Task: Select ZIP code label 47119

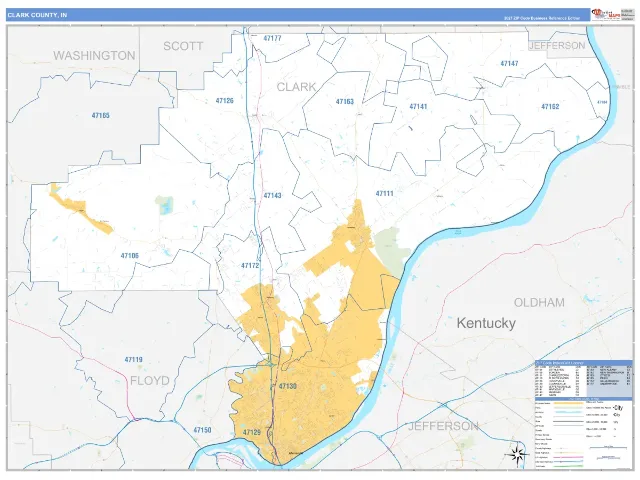Action: pyautogui.click(x=133, y=360)
